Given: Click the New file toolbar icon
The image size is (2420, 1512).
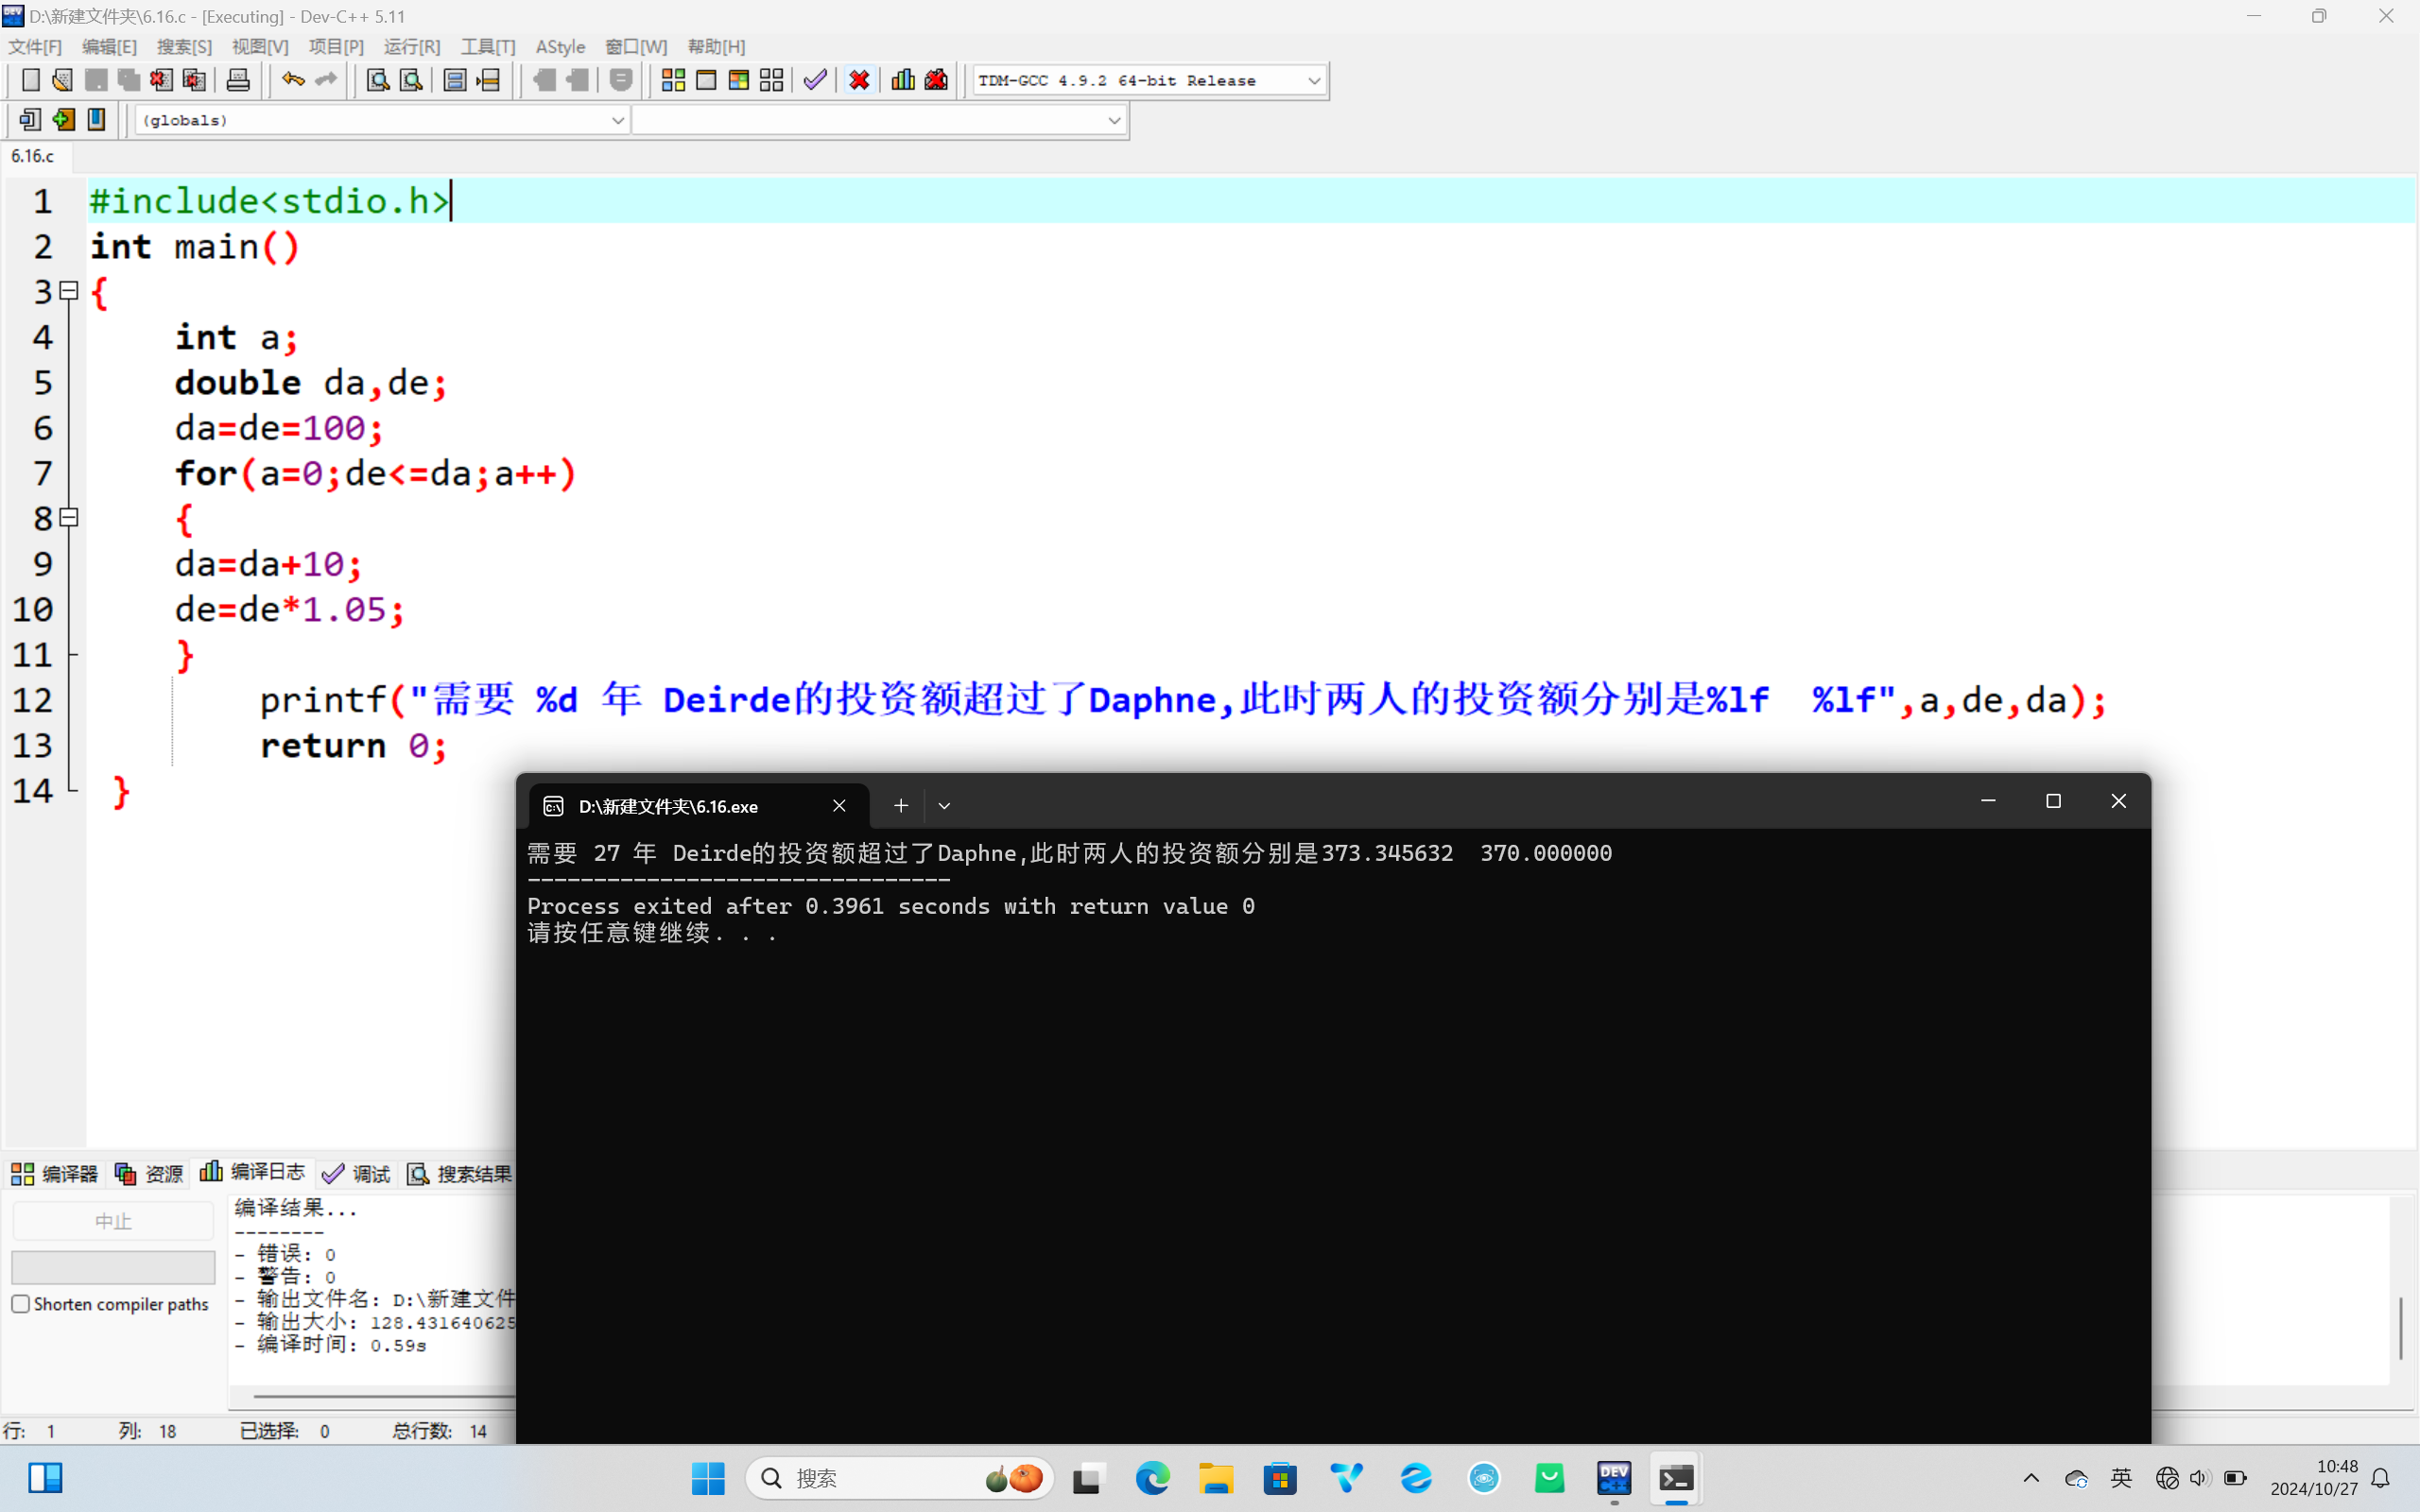Looking at the screenshot, I should coord(30,80).
